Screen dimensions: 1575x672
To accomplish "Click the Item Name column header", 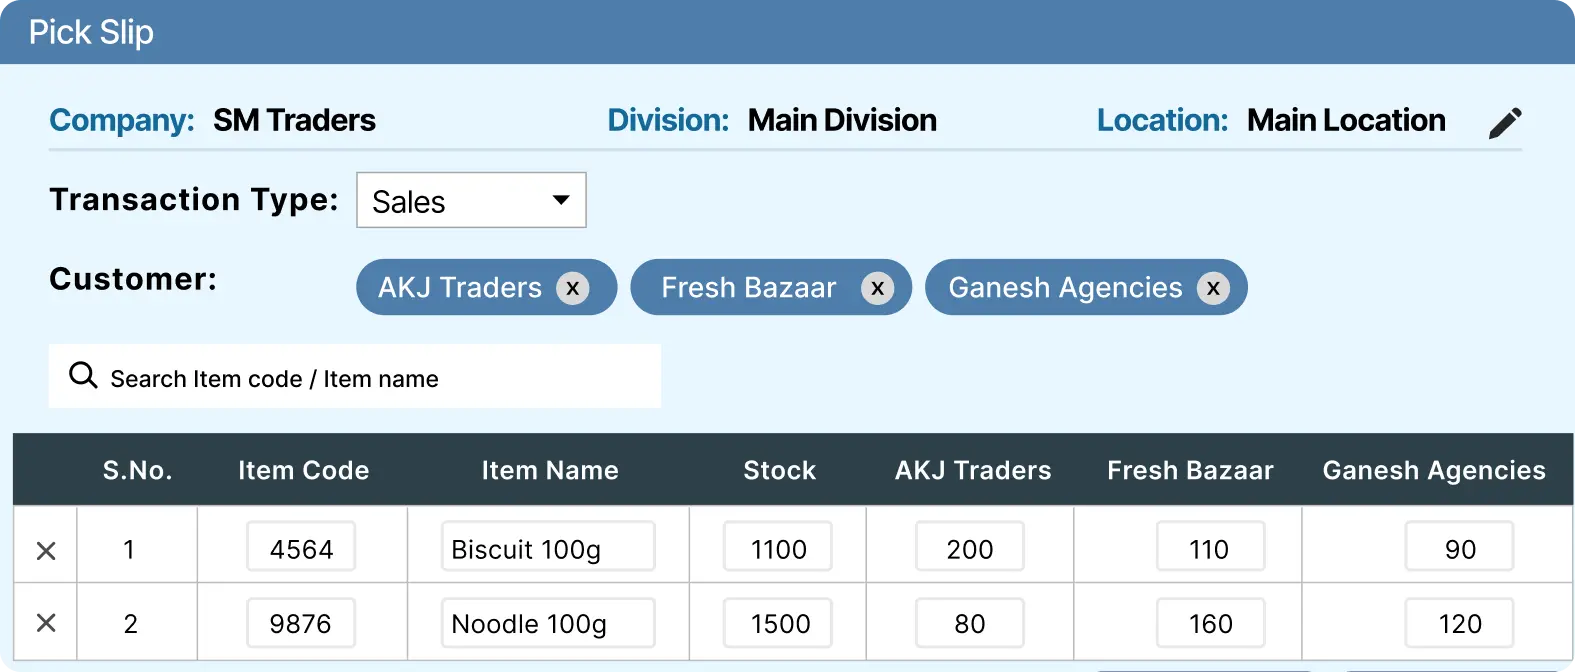I will [550, 470].
